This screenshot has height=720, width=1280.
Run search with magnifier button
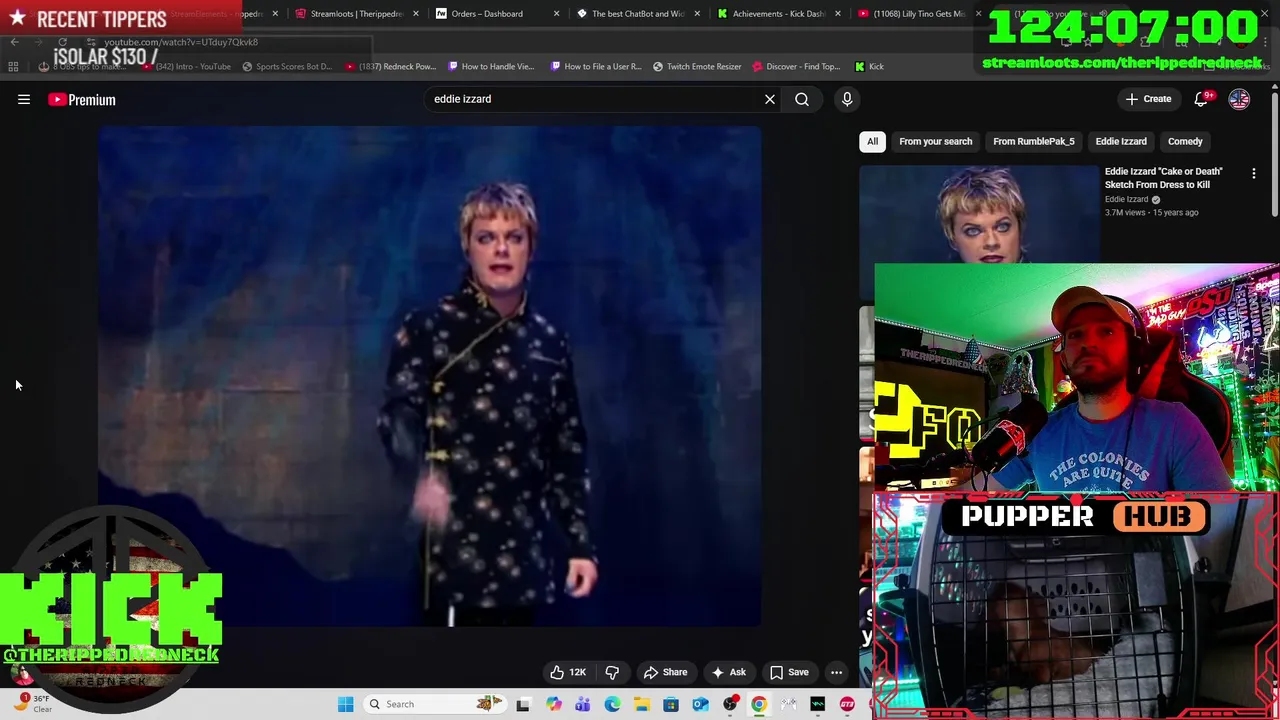(x=802, y=99)
